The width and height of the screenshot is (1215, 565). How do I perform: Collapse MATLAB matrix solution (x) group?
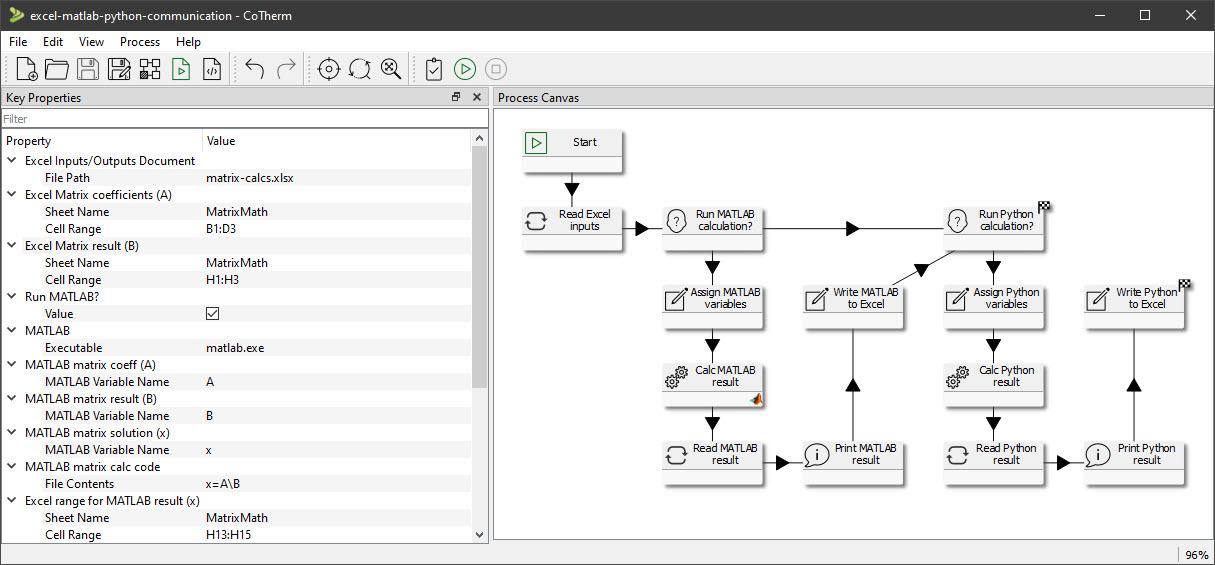click(x=12, y=432)
